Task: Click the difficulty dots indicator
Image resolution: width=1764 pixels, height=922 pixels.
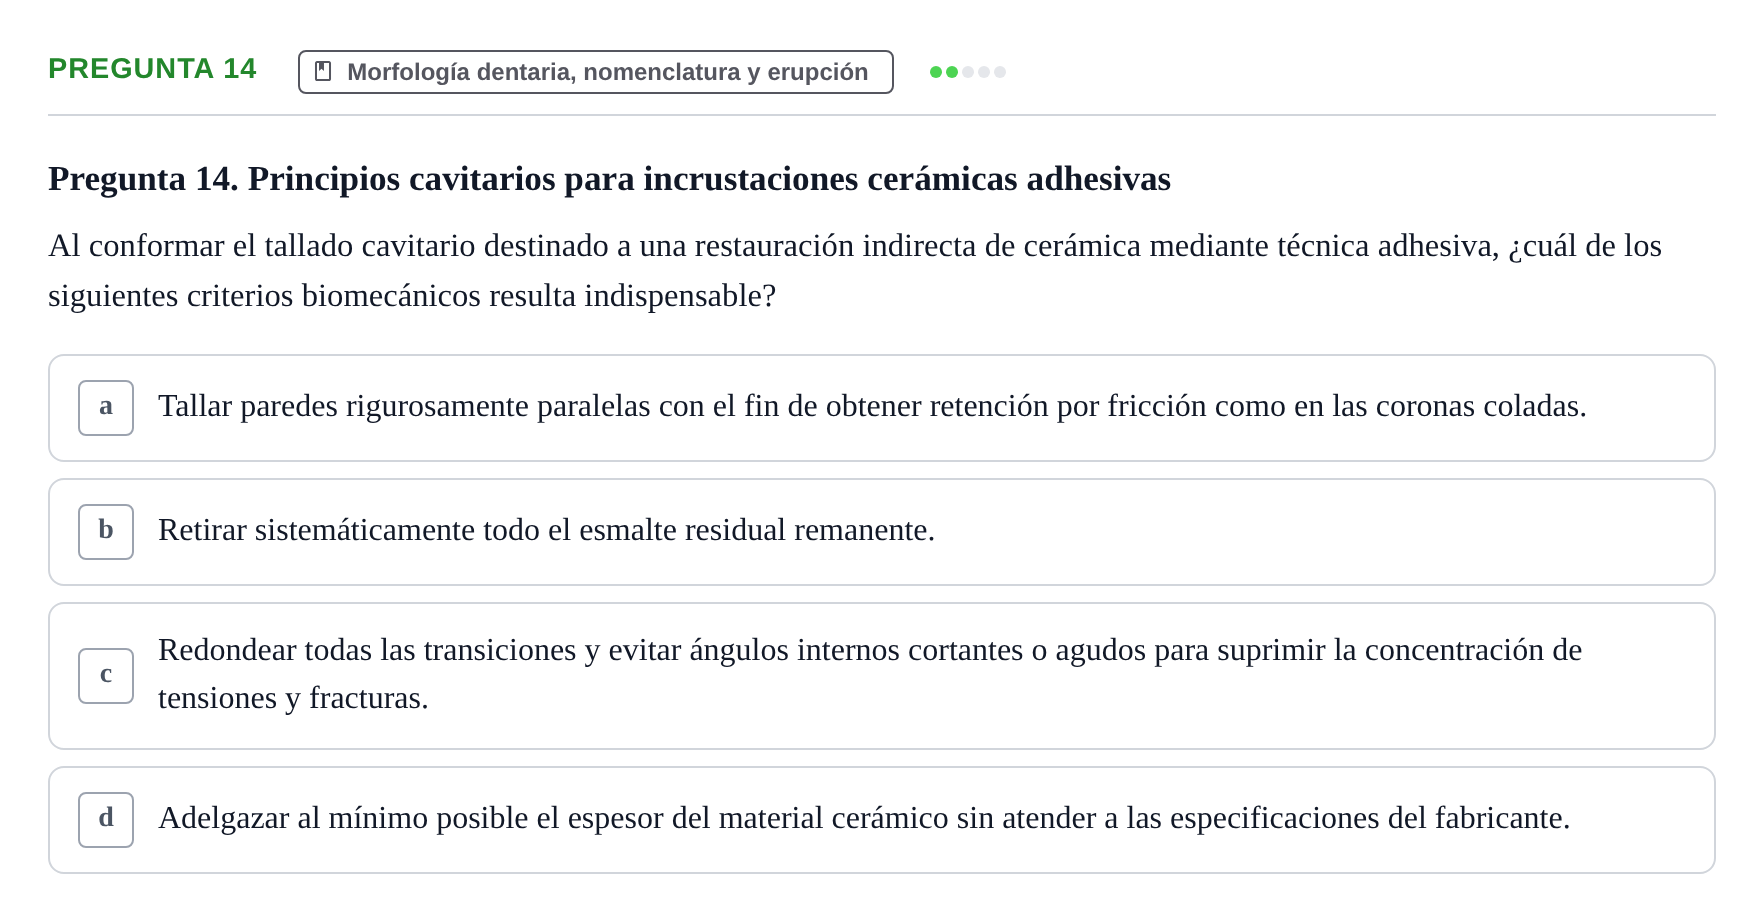Action: (968, 72)
